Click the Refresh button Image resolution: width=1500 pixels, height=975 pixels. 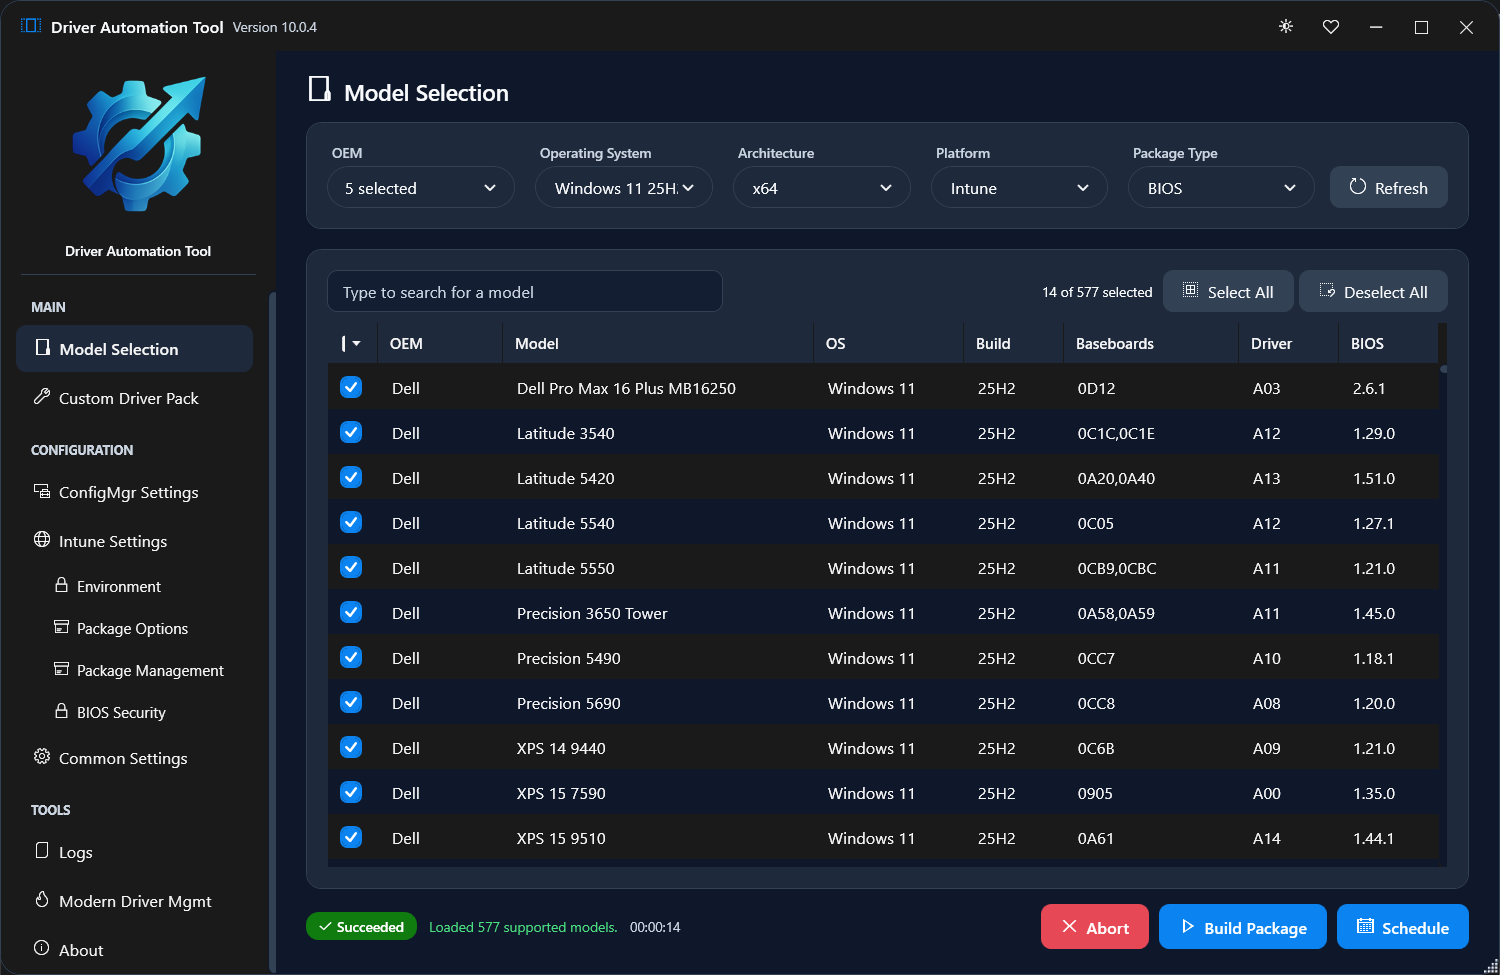pos(1388,188)
